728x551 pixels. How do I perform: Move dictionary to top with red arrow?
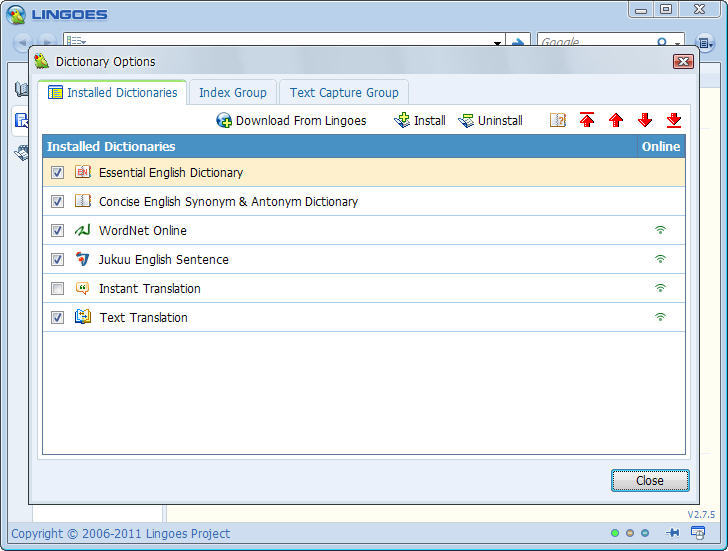[x=587, y=120]
